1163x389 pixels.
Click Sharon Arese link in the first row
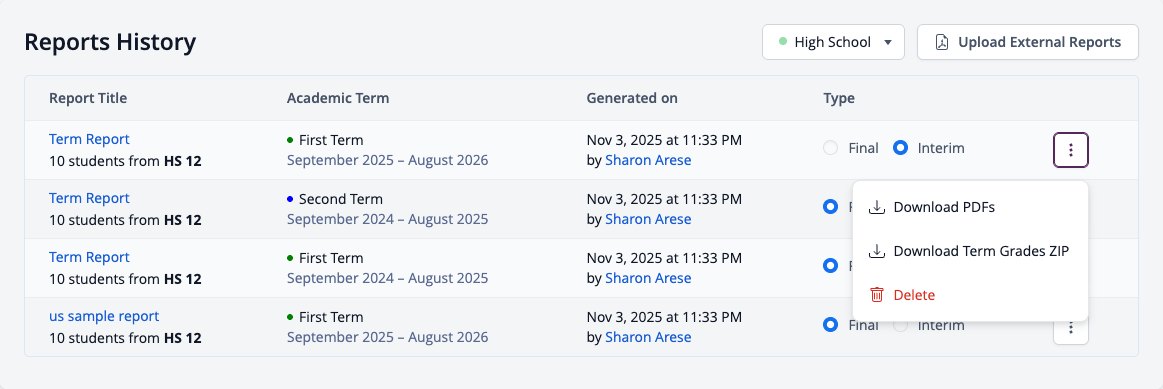click(x=648, y=160)
